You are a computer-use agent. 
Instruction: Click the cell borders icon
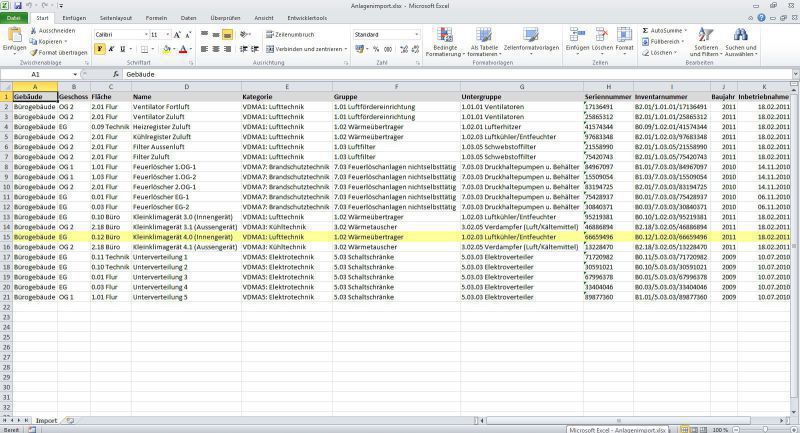point(144,49)
